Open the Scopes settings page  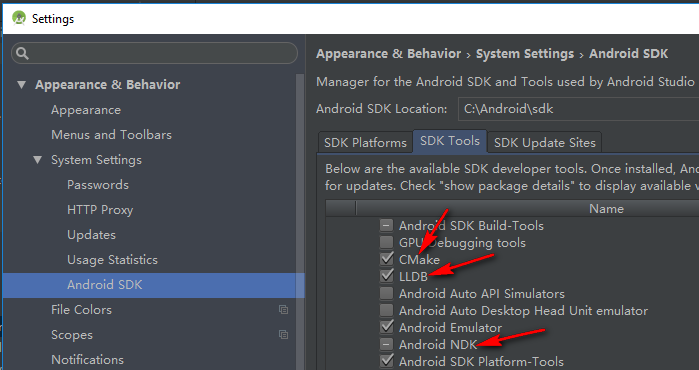[x=71, y=335]
